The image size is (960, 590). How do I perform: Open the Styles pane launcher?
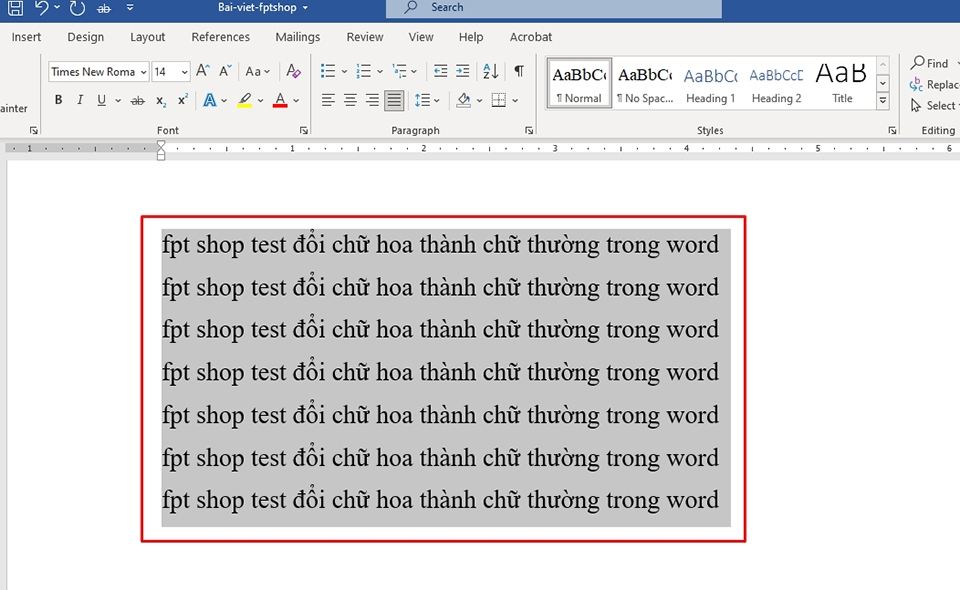[893, 130]
